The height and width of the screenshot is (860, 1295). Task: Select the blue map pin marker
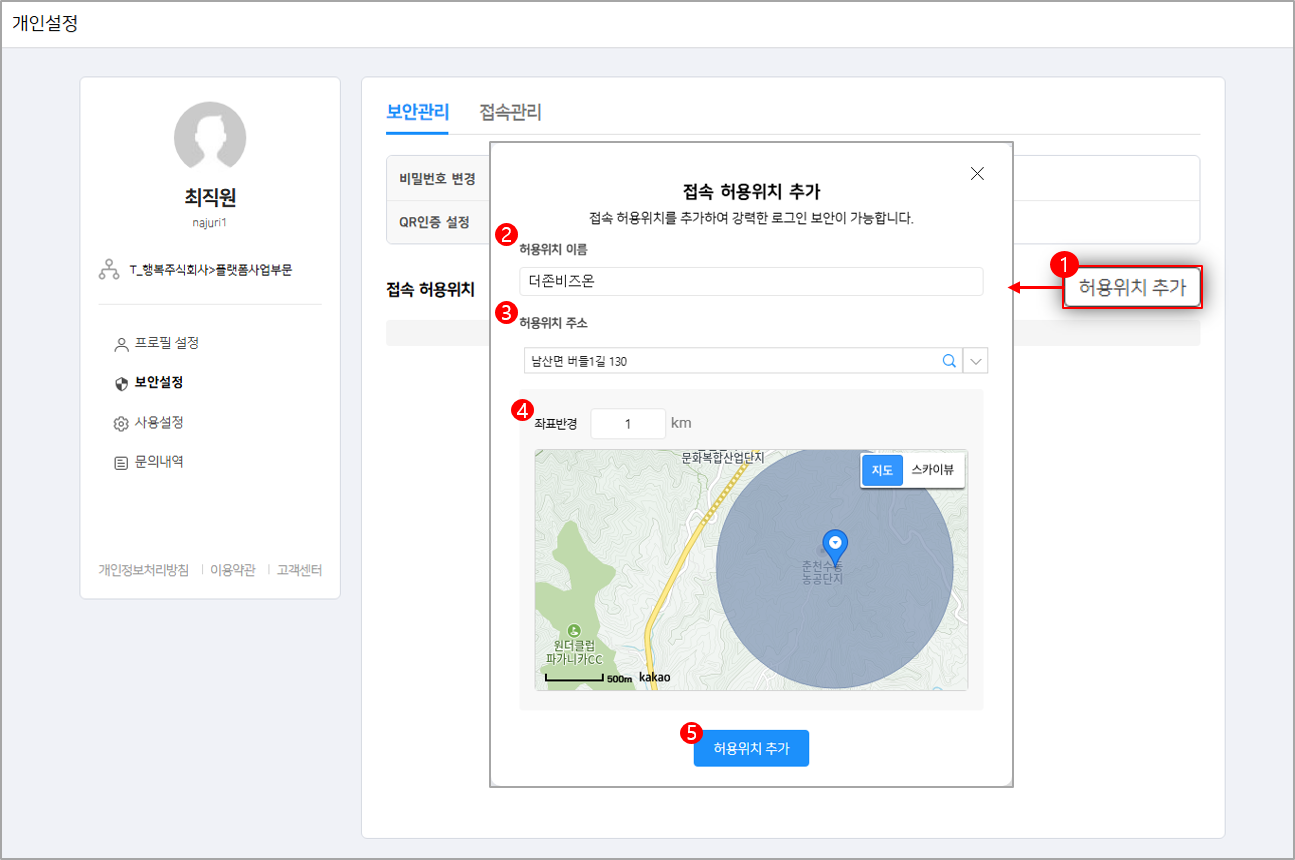click(x=835, y=543)
